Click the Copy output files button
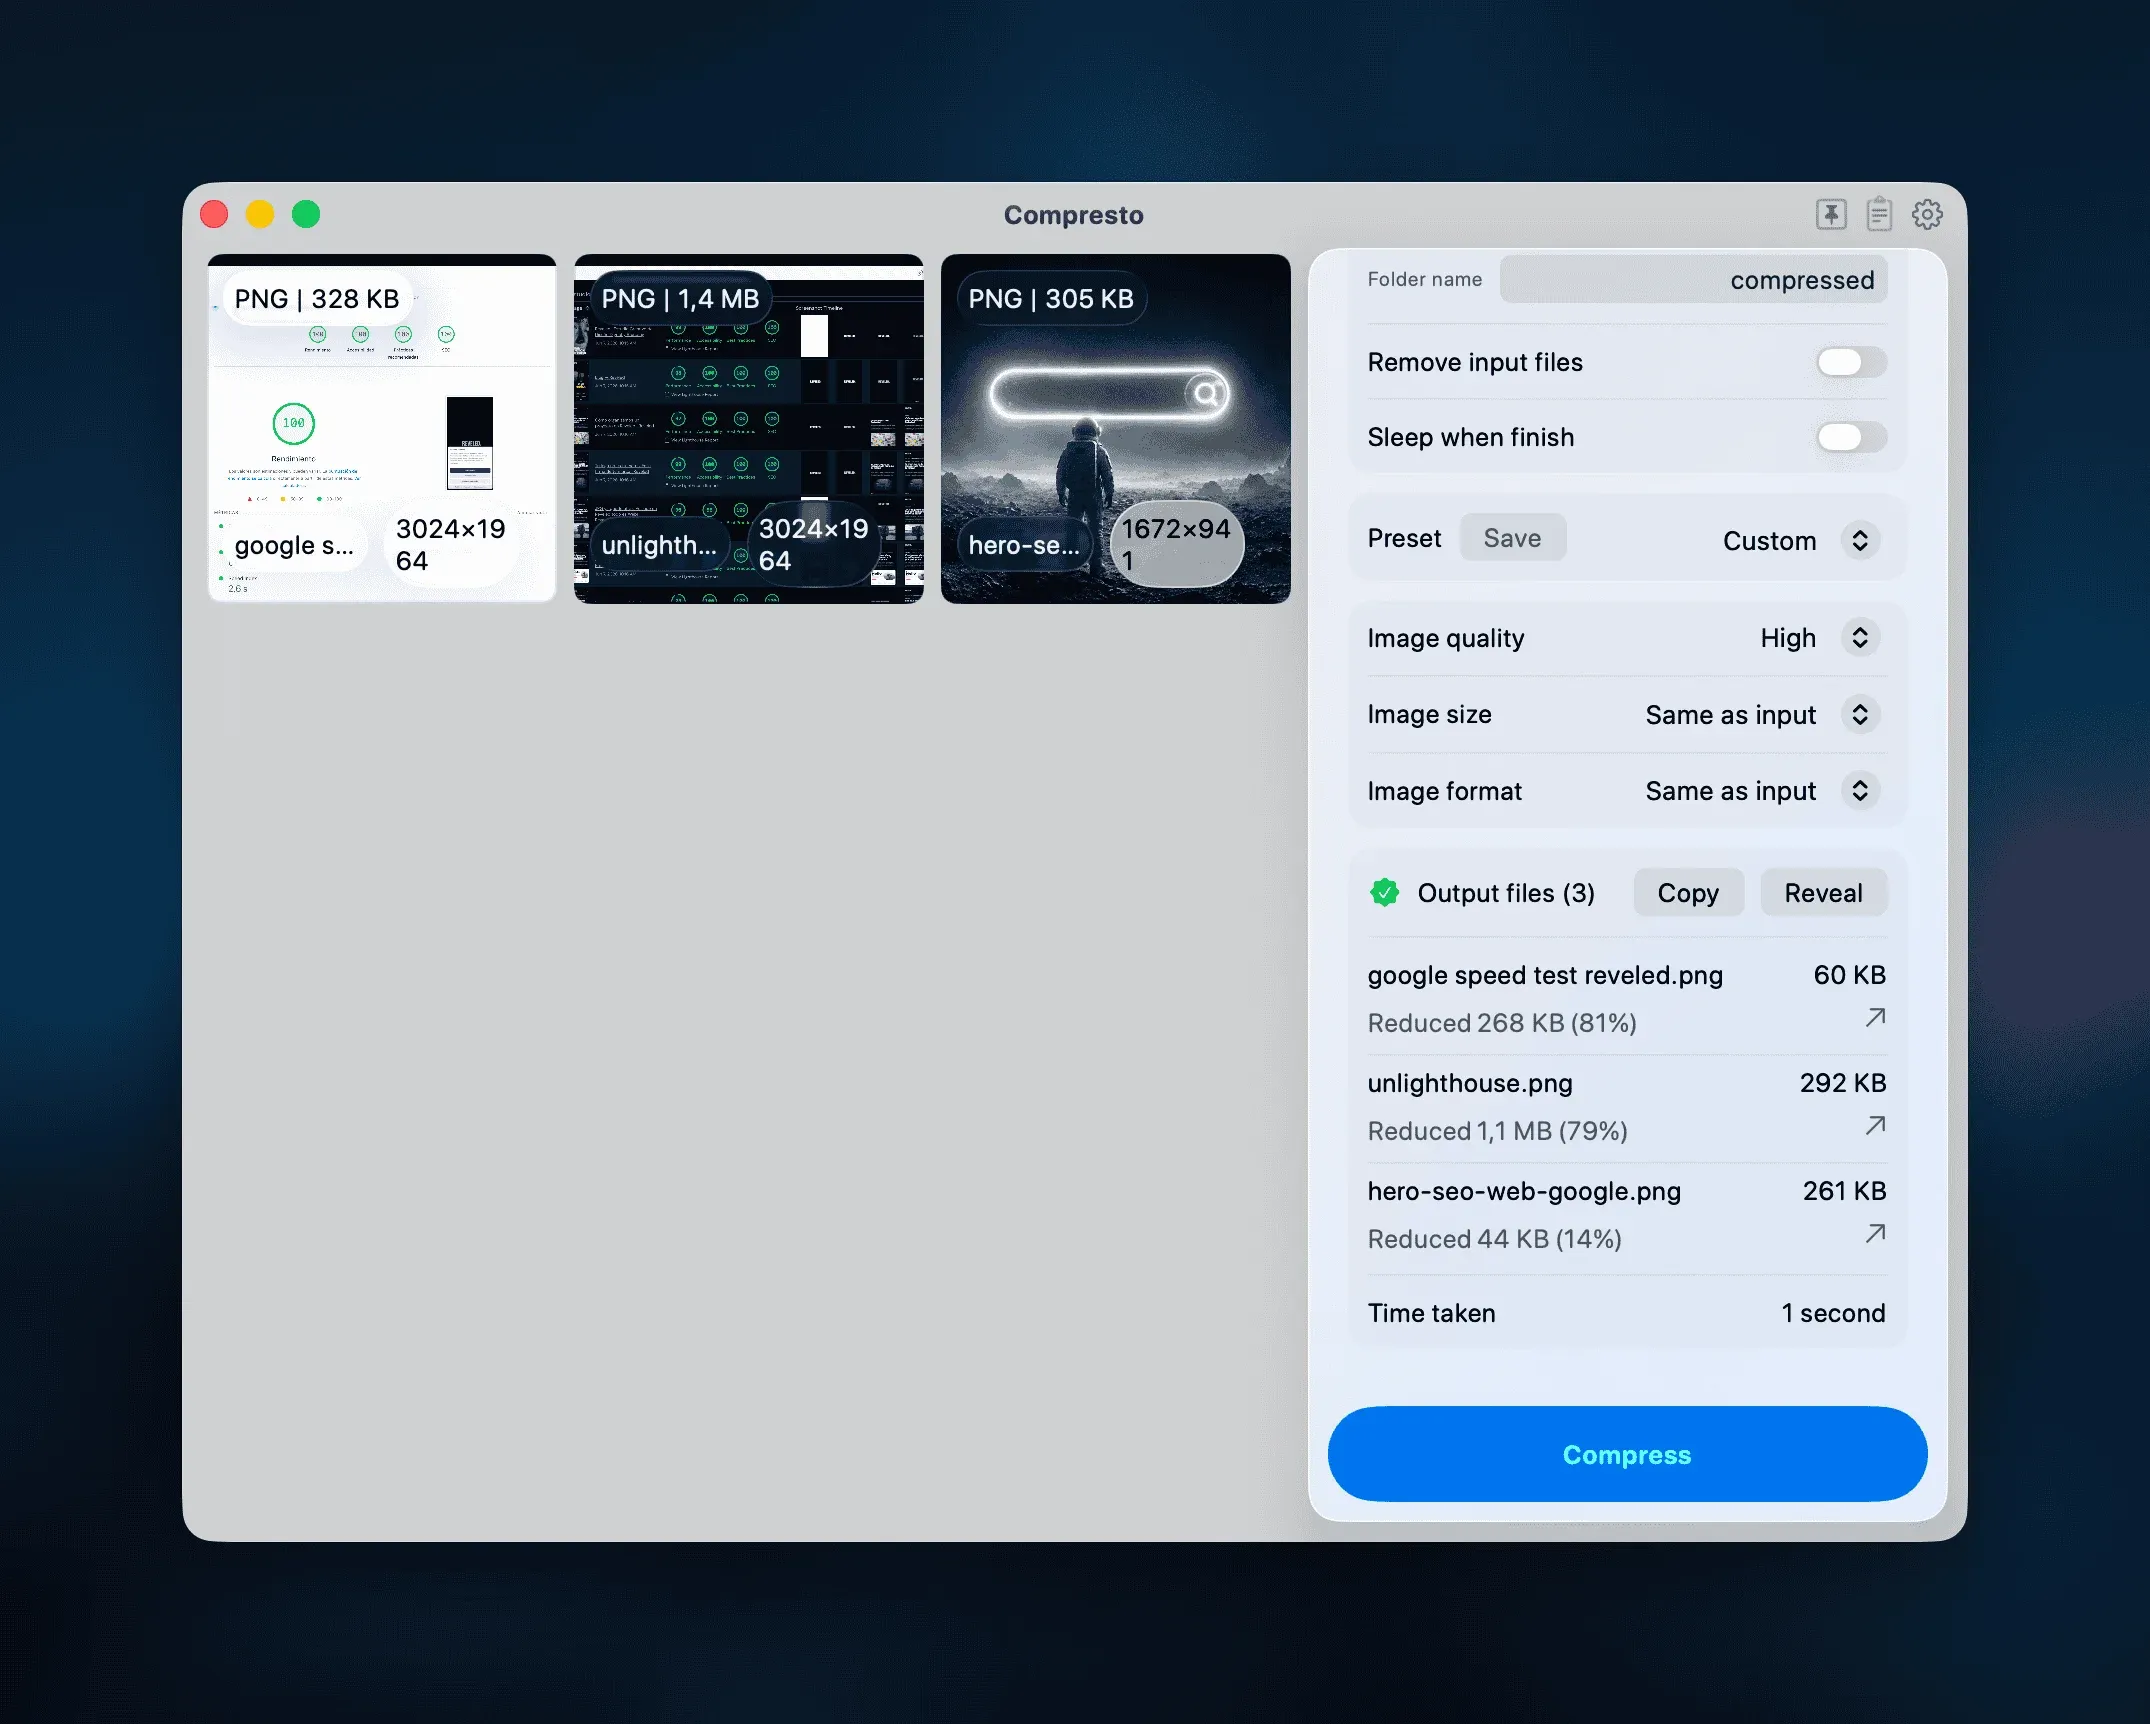This screenshot has height=1724, width=2150. tap(1688, 893)
